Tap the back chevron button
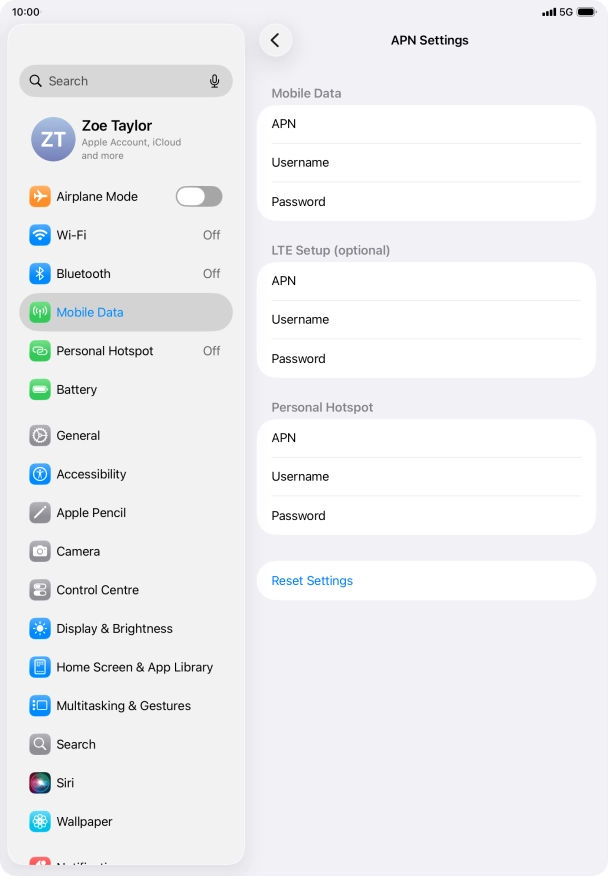The height and width of the screenshot is (876, 608). point(276,40)
